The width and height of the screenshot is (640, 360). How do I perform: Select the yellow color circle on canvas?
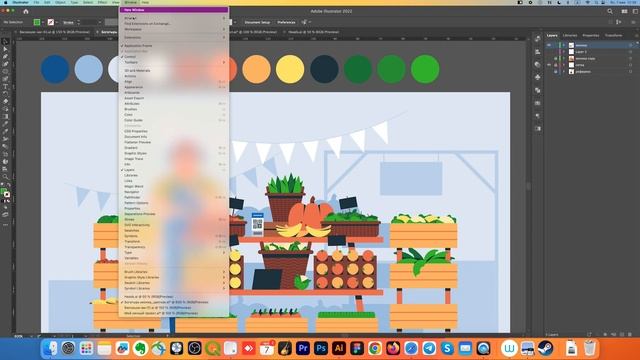(290, 69)
